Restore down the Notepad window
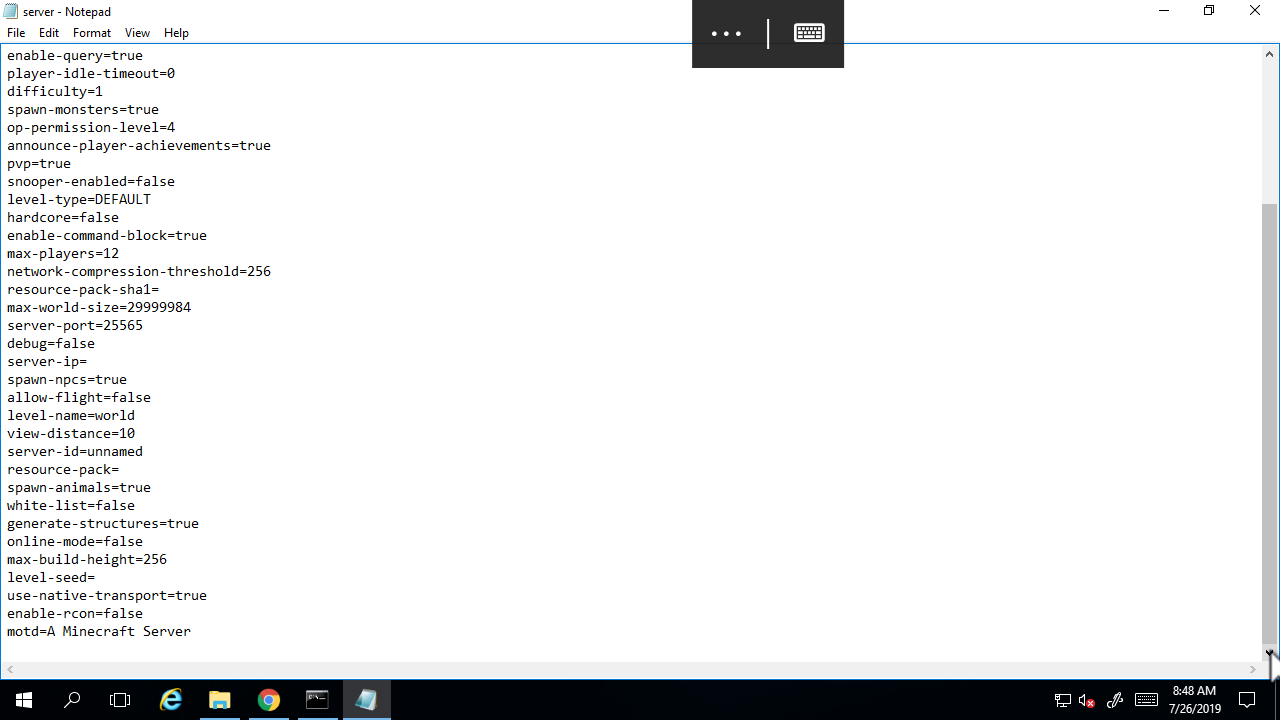 tap(1209, 11)
